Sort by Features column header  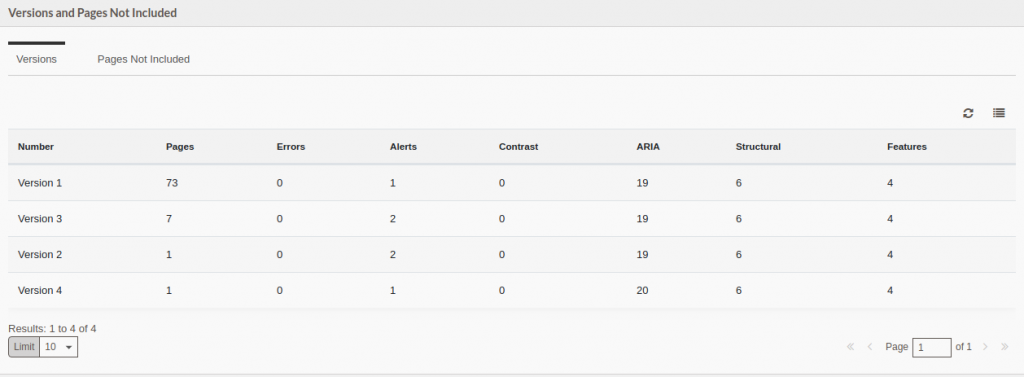[x=906, y=146]
